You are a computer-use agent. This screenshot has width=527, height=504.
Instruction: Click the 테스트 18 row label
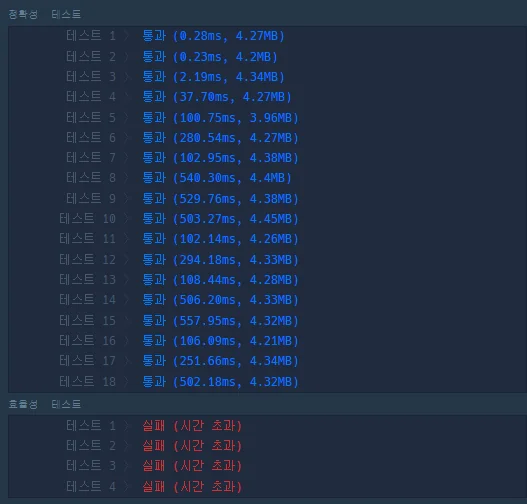point(87,382)
